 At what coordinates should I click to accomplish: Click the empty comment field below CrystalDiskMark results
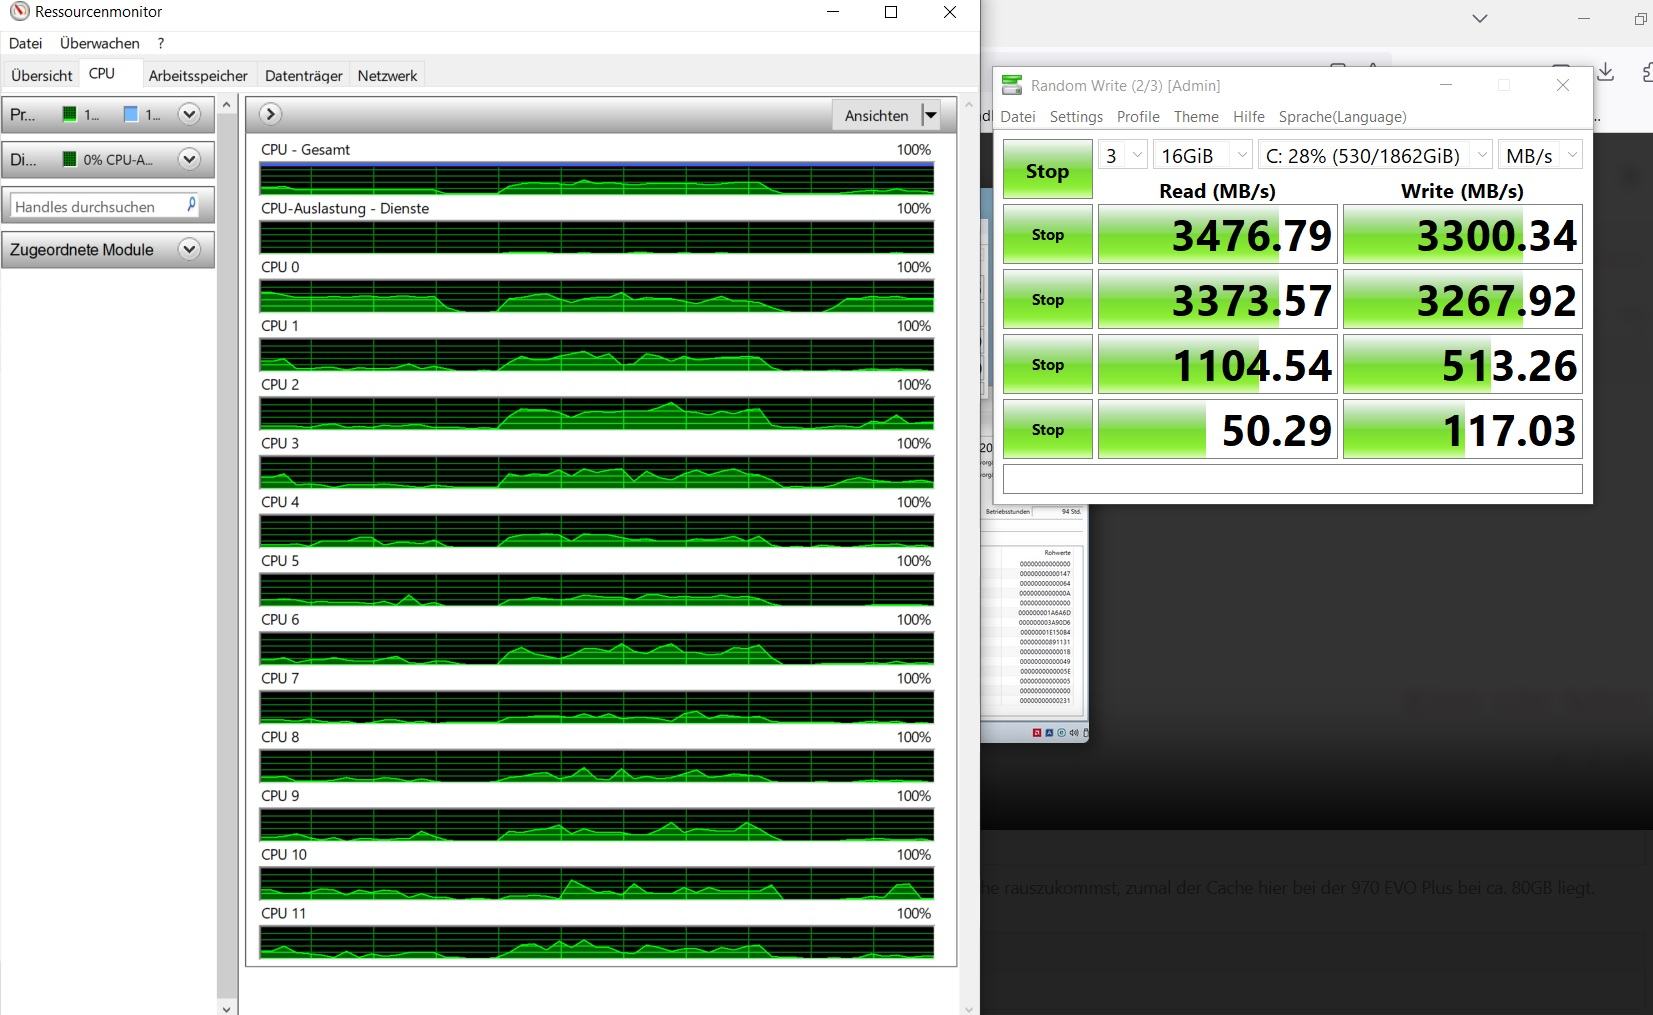pyautogui.click(x=1292, y=479)
